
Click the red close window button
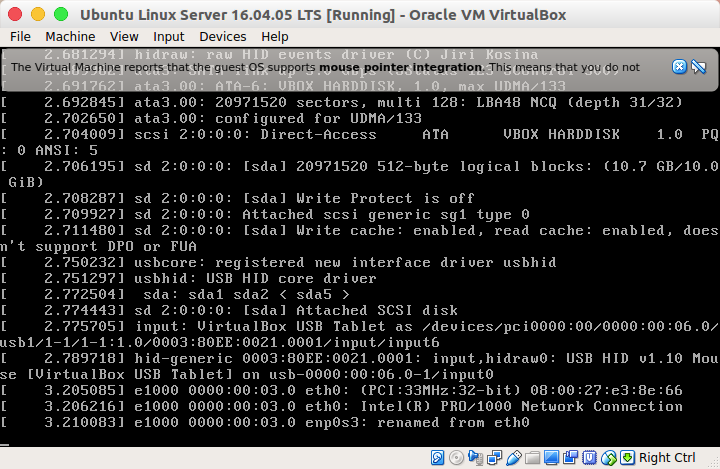[x=15, y=14]
